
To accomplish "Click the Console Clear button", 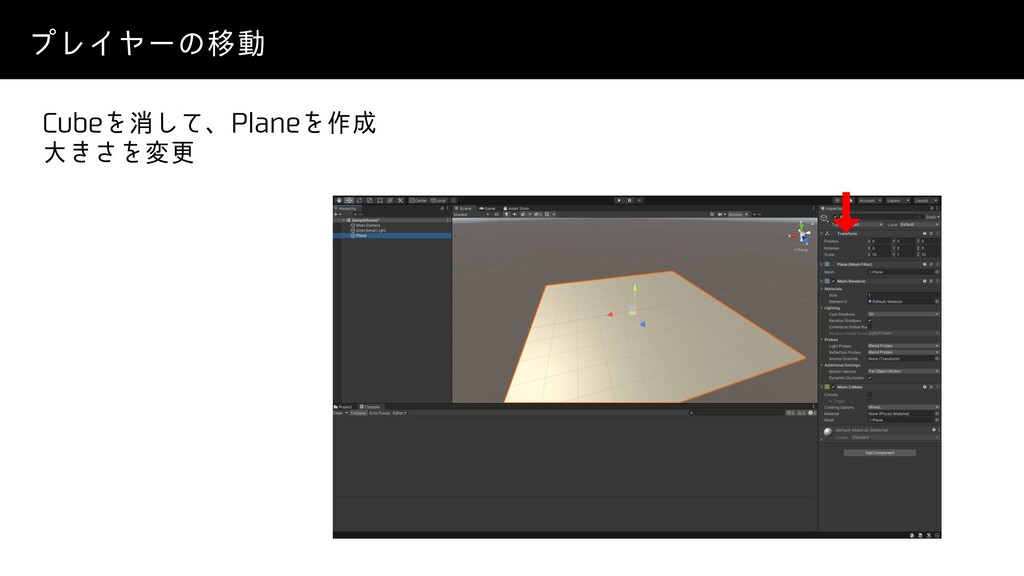I will pyautogui.click(x=338, y=413).
